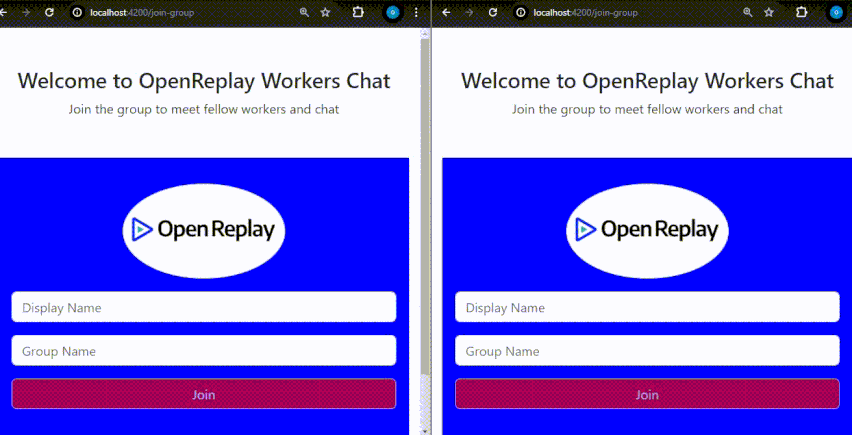Image resolution: width=852 pixels, height=435 pixels.
Task: Go forward in the left browser window
Action: point(26,12)
